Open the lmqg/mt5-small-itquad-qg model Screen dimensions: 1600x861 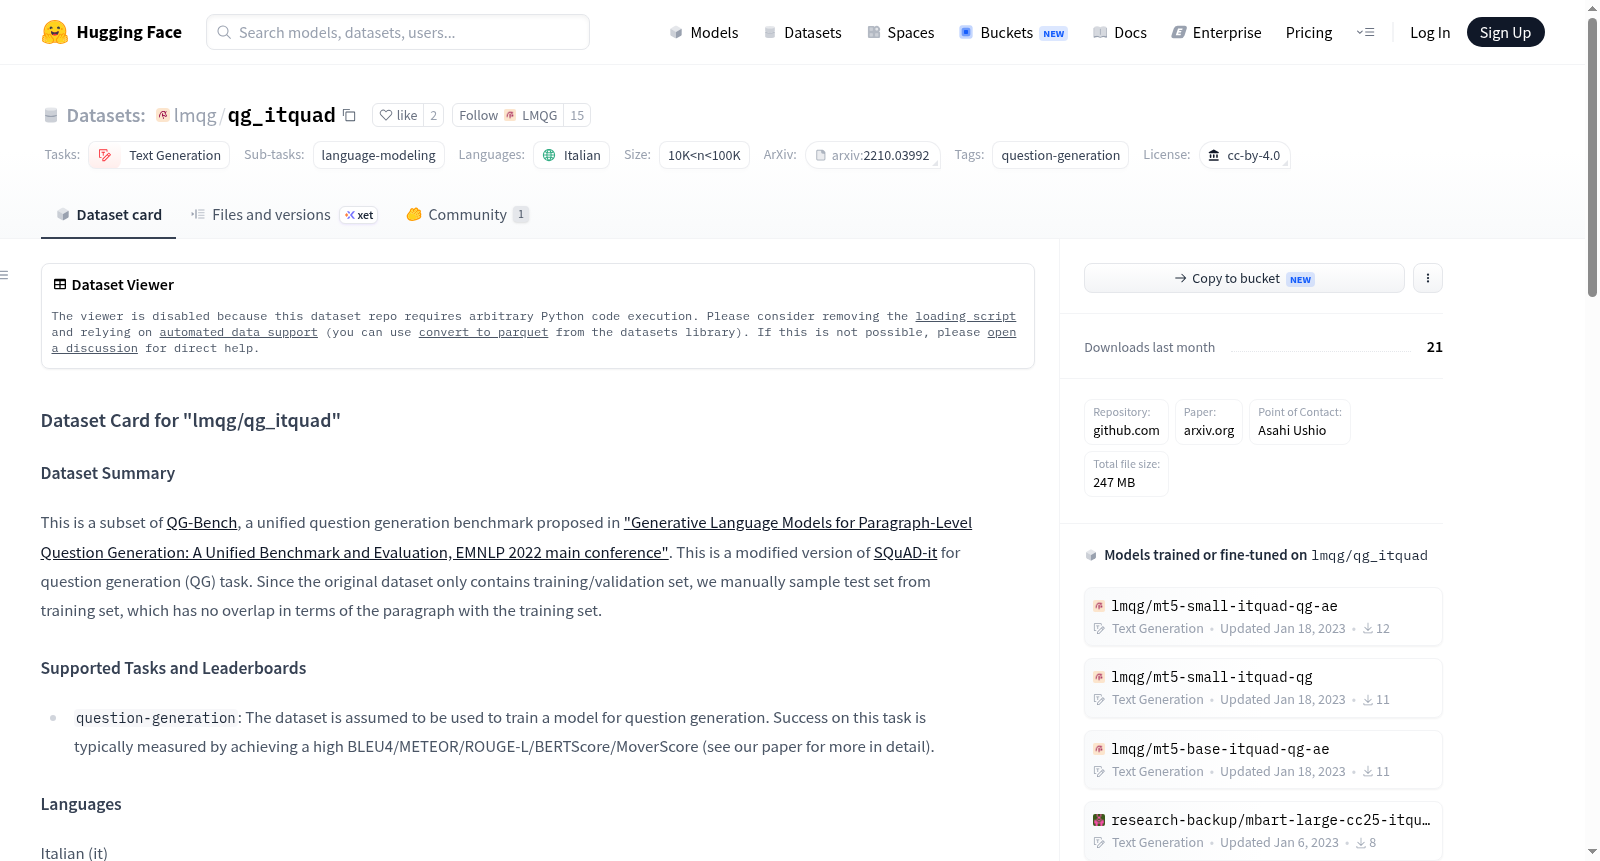point(1263,688)
